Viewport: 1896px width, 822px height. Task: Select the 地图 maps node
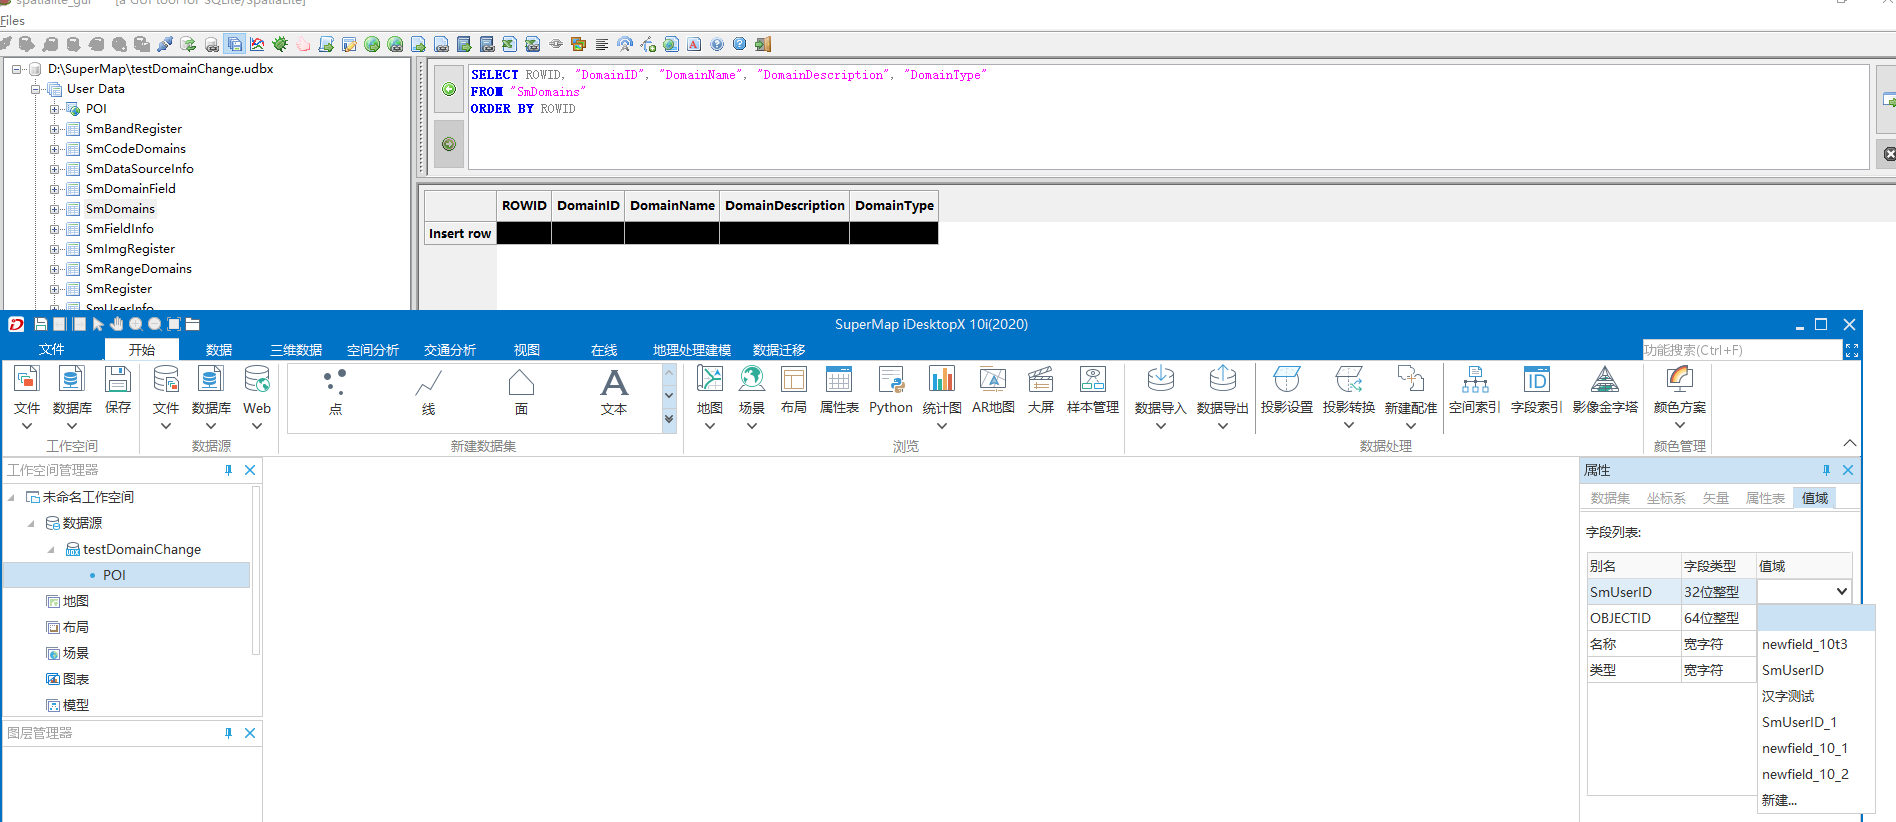tap(75, 601)
